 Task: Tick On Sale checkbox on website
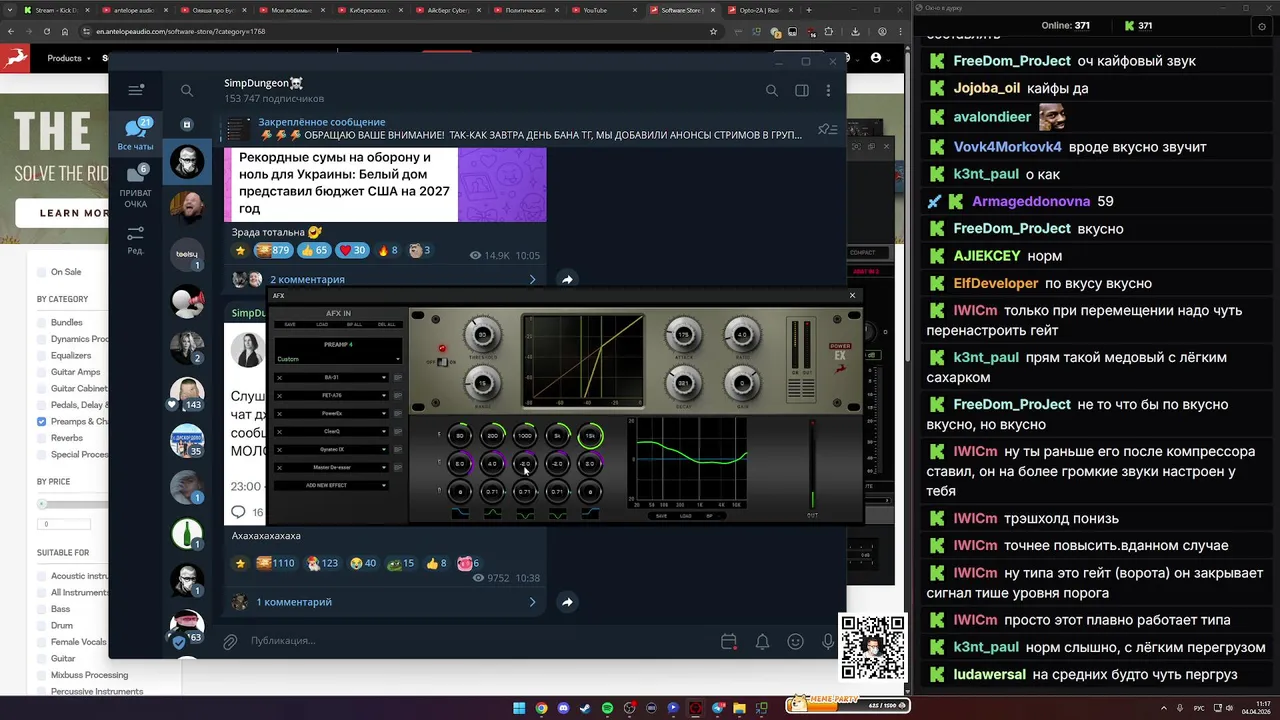pos(42,272)
